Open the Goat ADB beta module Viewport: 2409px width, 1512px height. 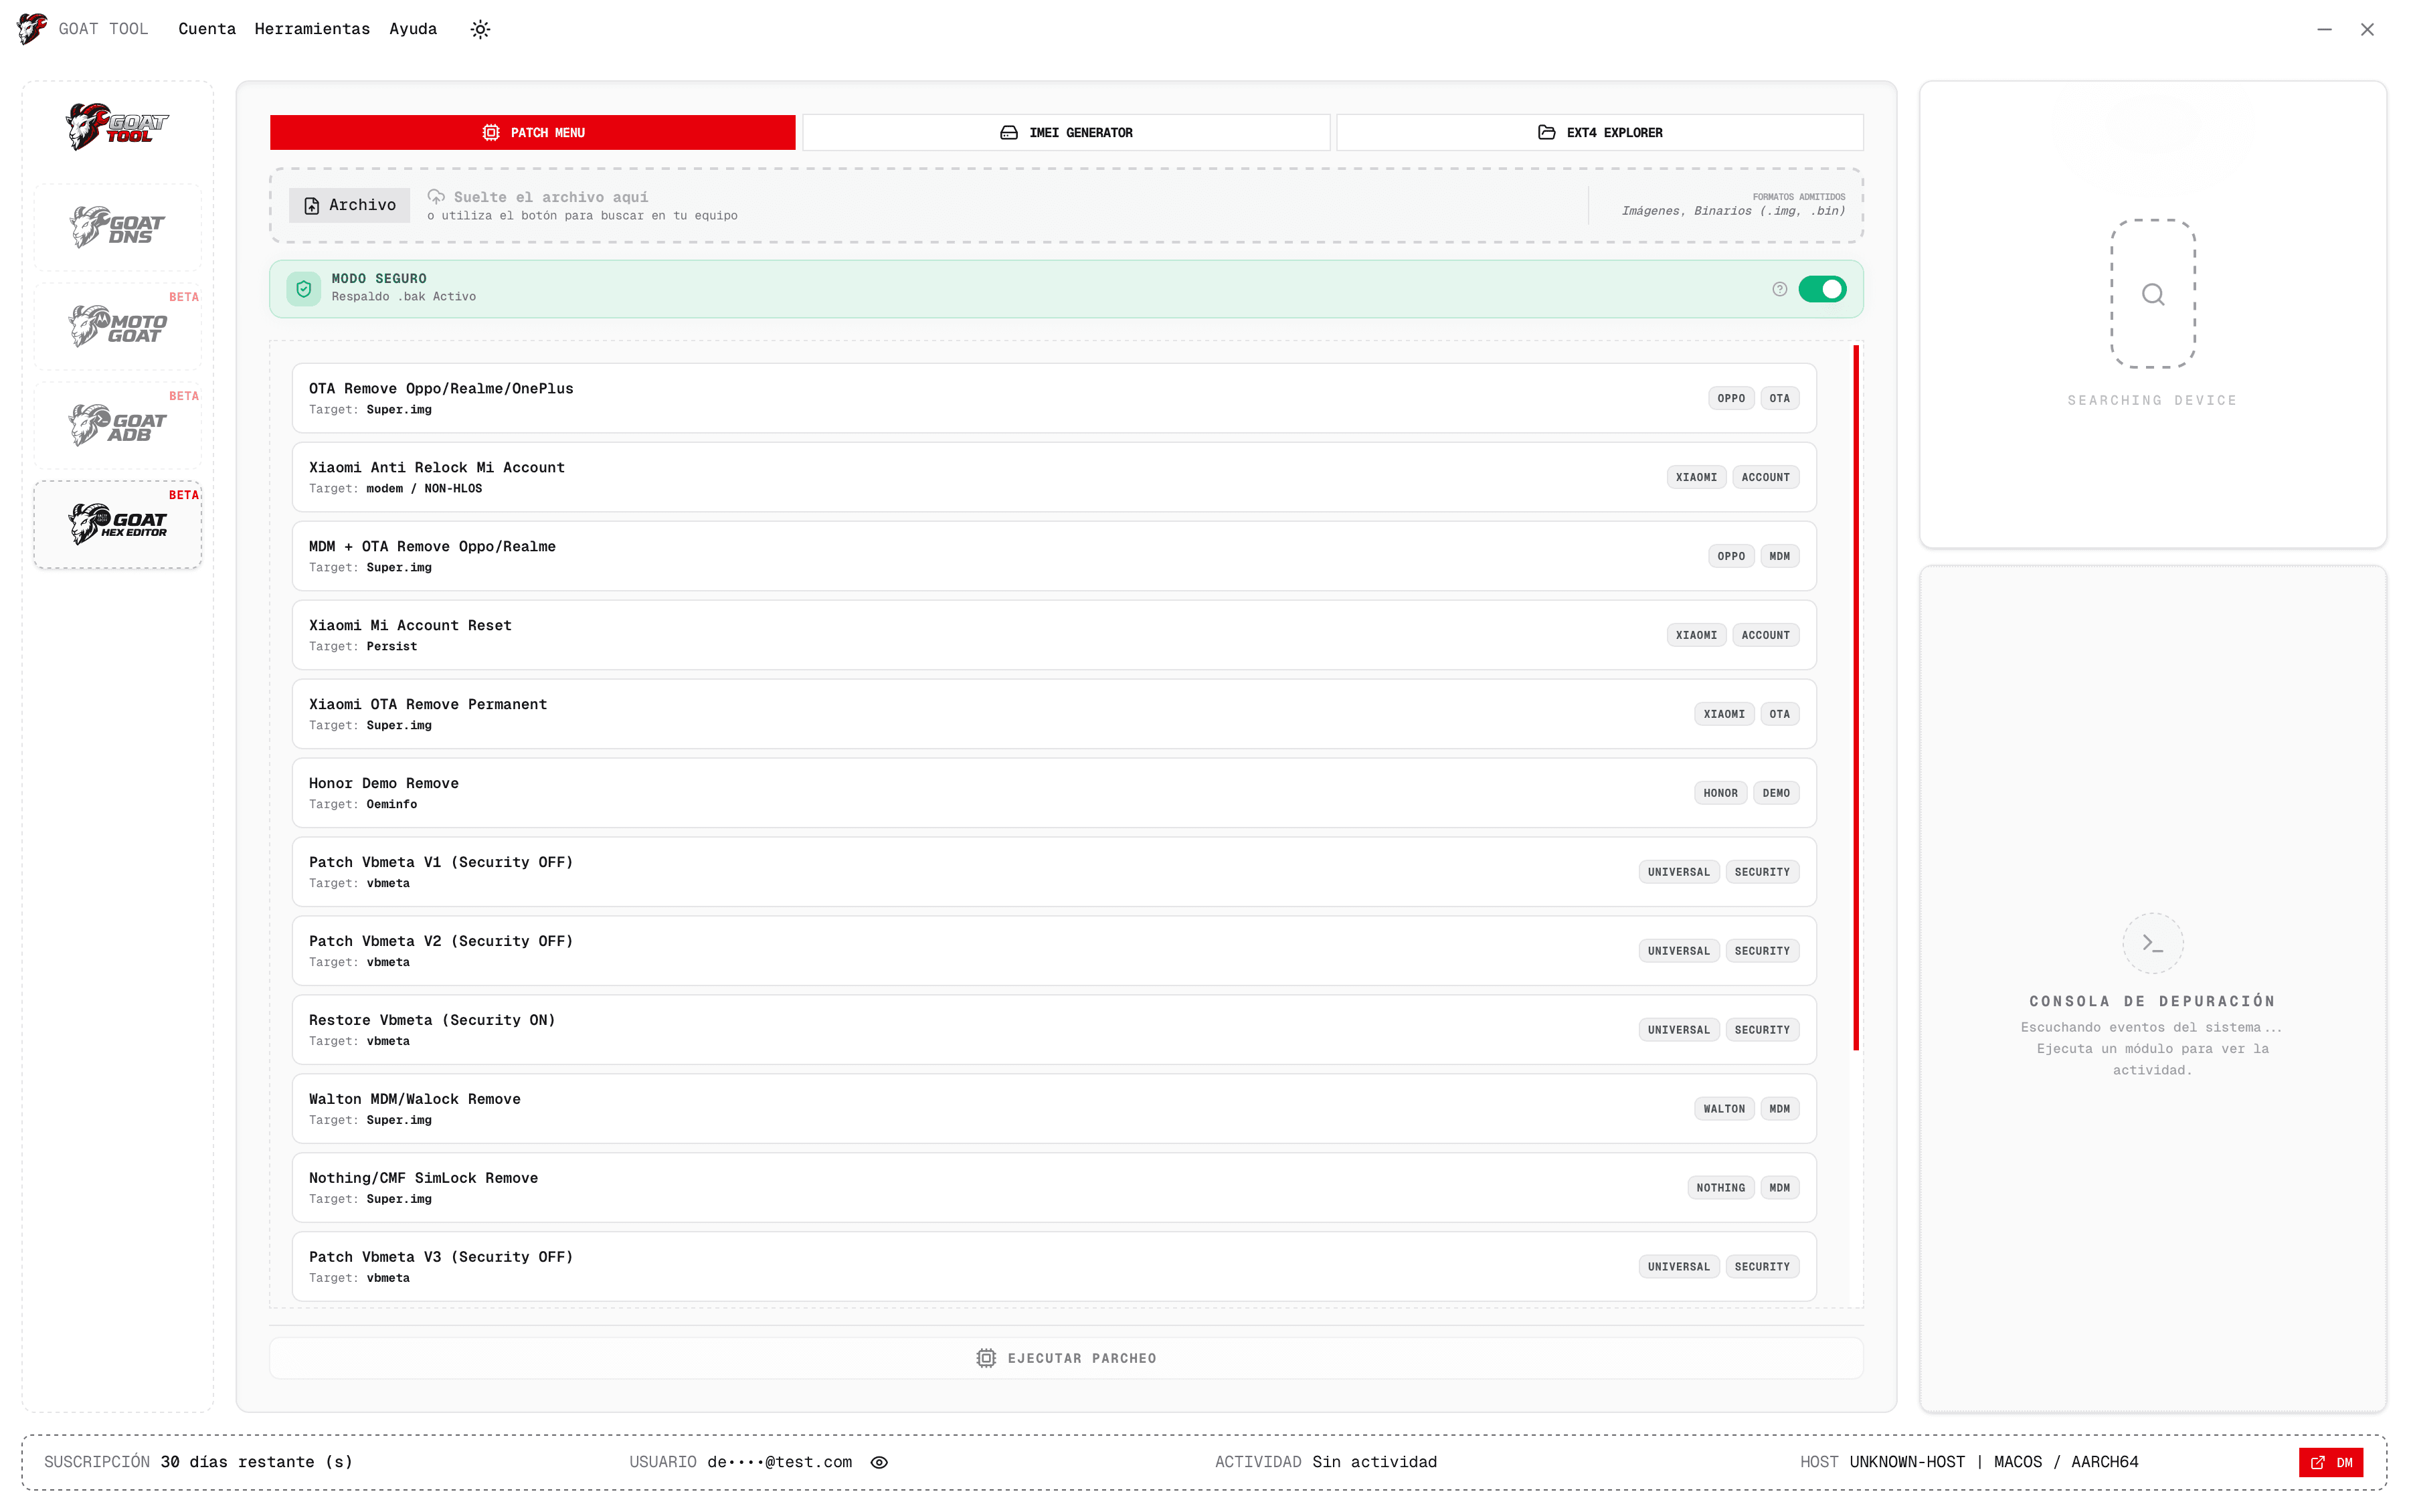117,425
